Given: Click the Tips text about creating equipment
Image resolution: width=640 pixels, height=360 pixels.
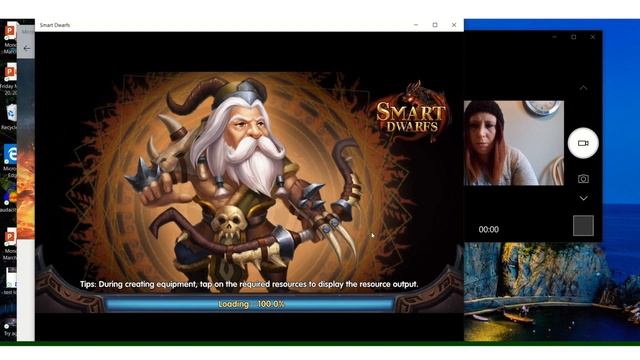Looking at the screenshot, I should click(x=249, y=284).
